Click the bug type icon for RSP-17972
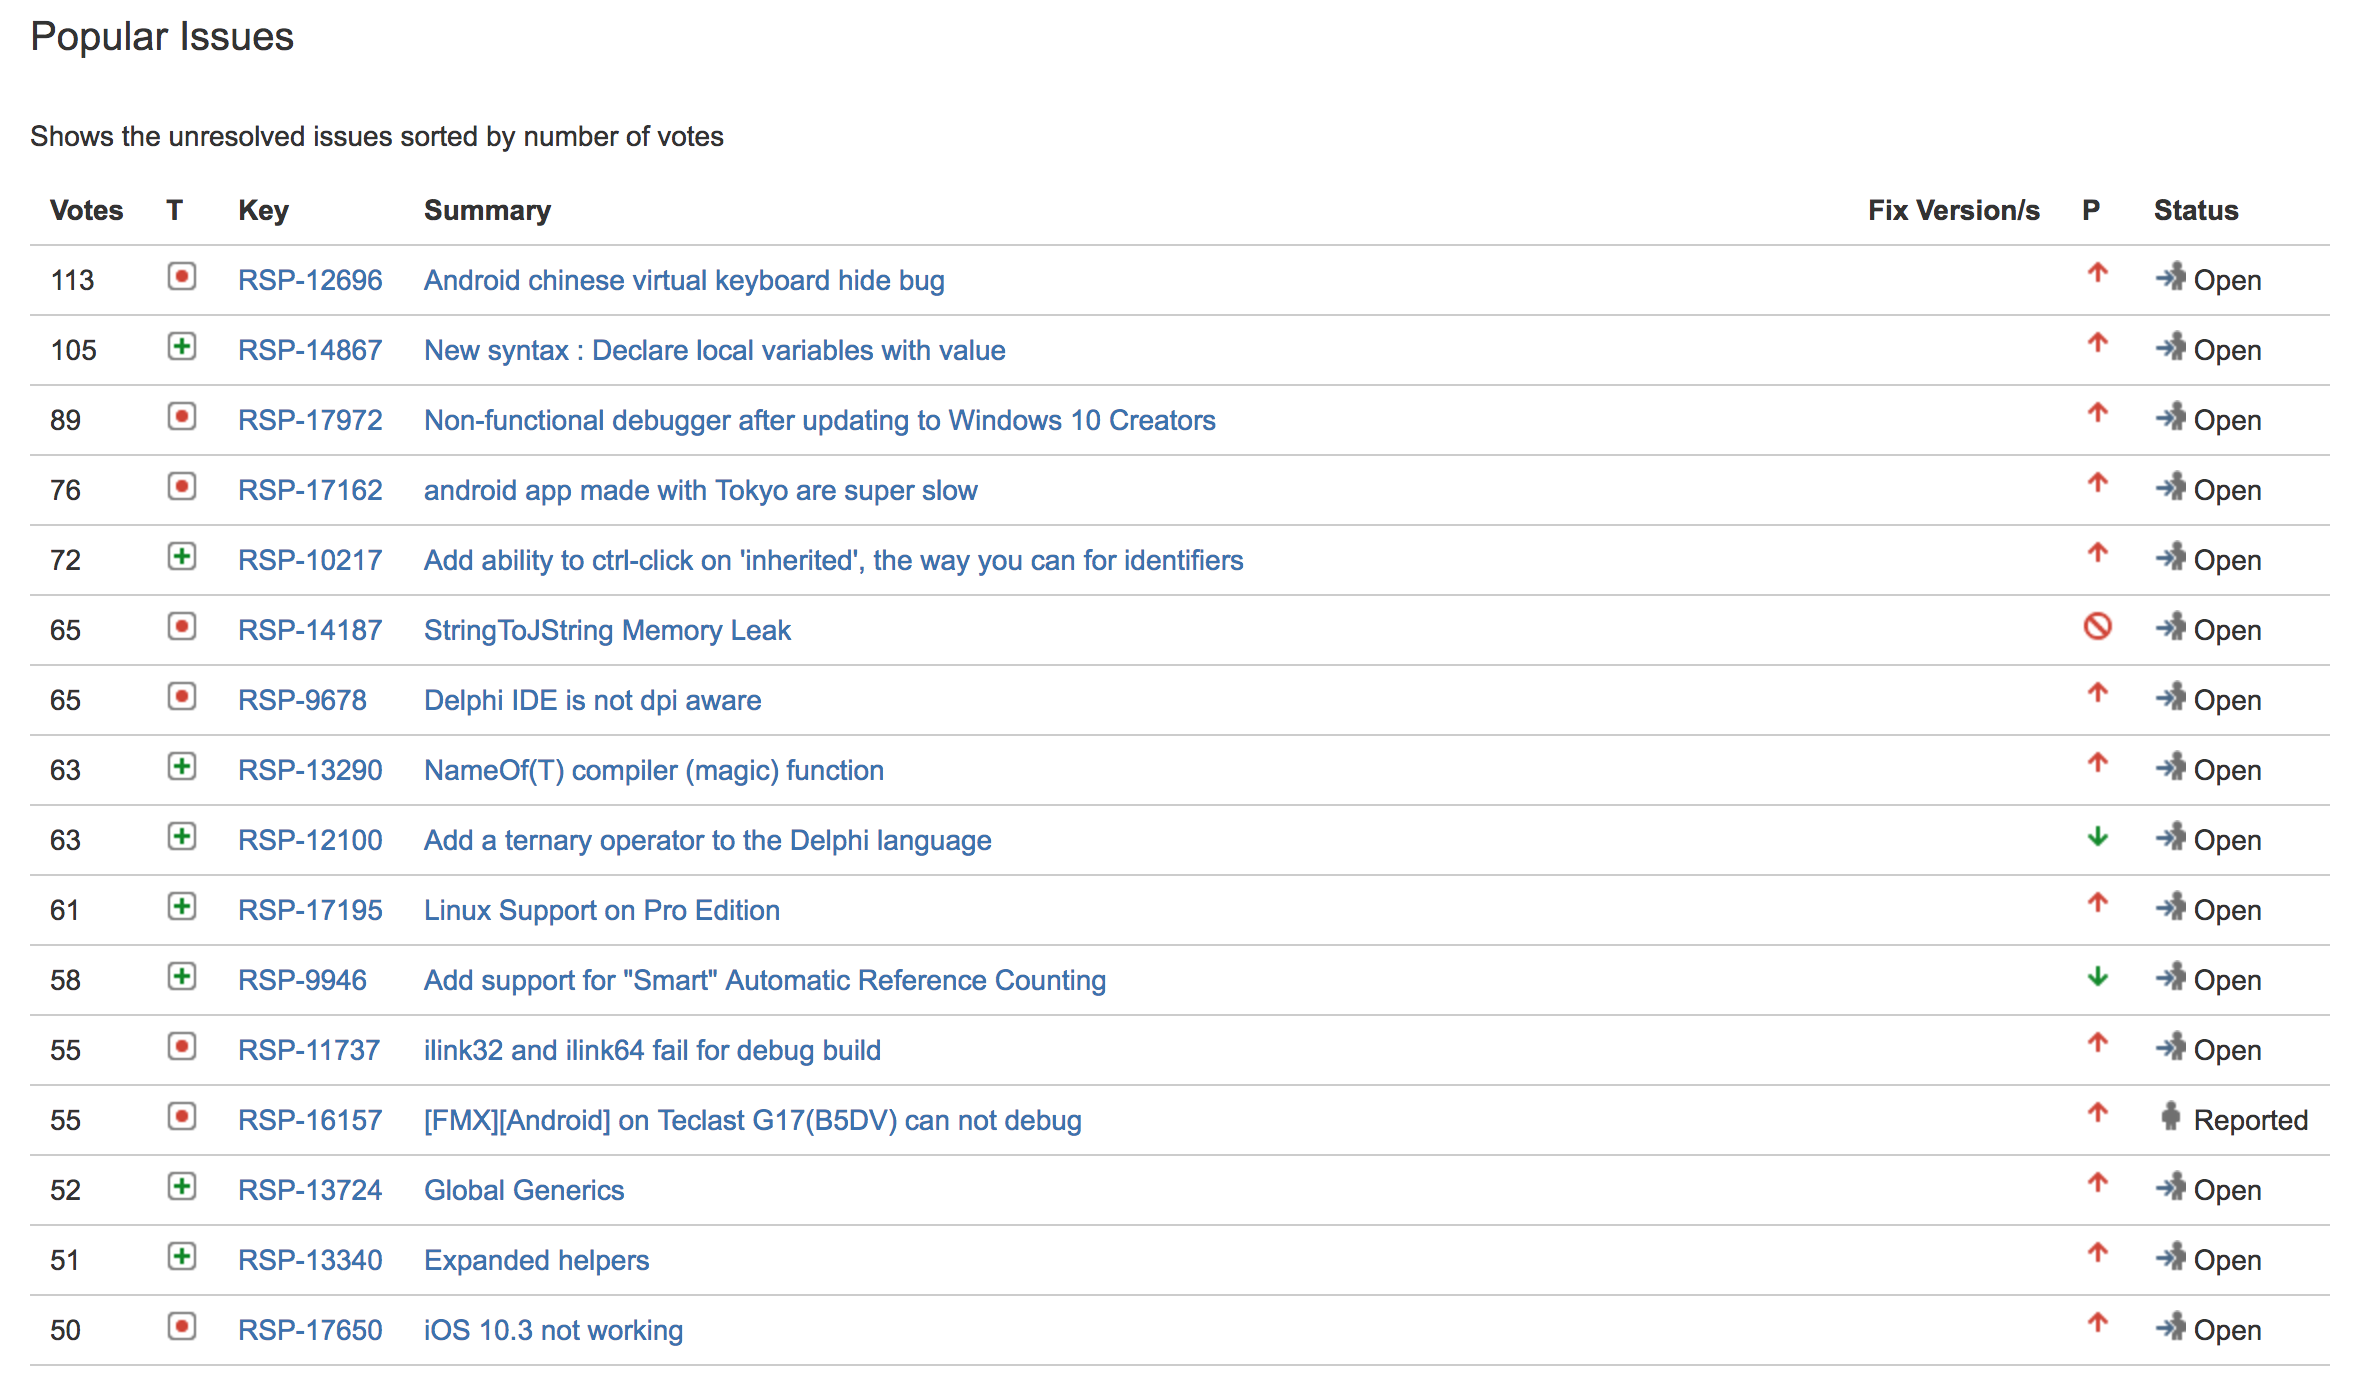Viewport: 2362px width, 1374px height. [181, 416]
